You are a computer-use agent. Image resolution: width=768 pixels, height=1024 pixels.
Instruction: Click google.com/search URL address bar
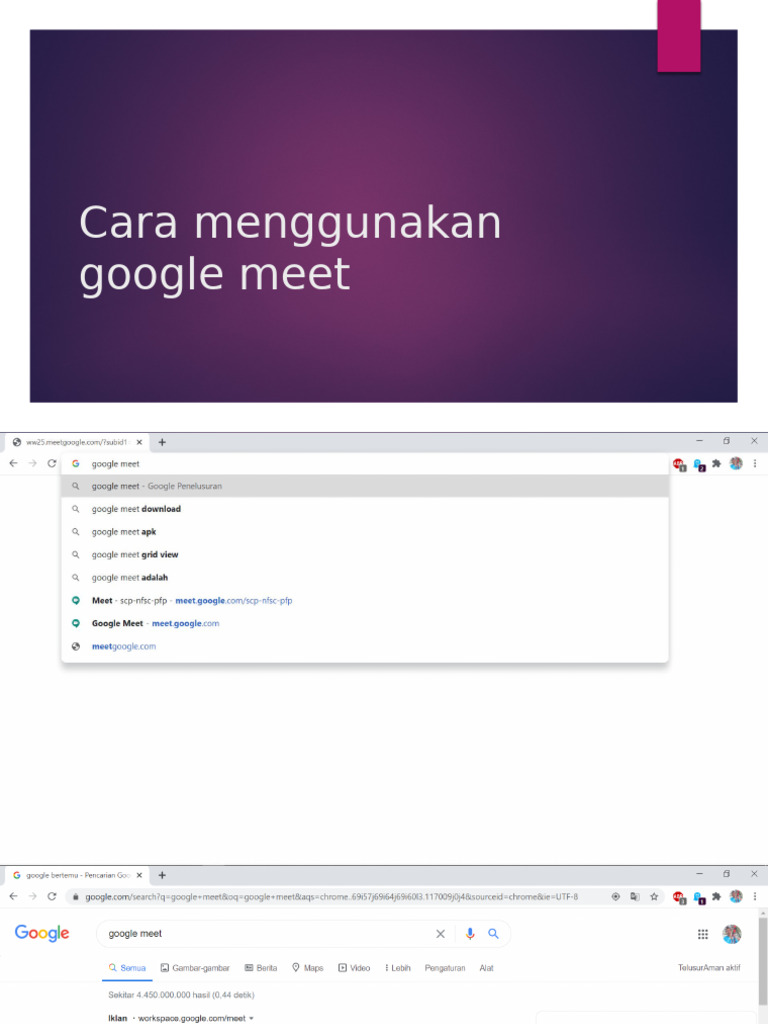coord(331,897)
